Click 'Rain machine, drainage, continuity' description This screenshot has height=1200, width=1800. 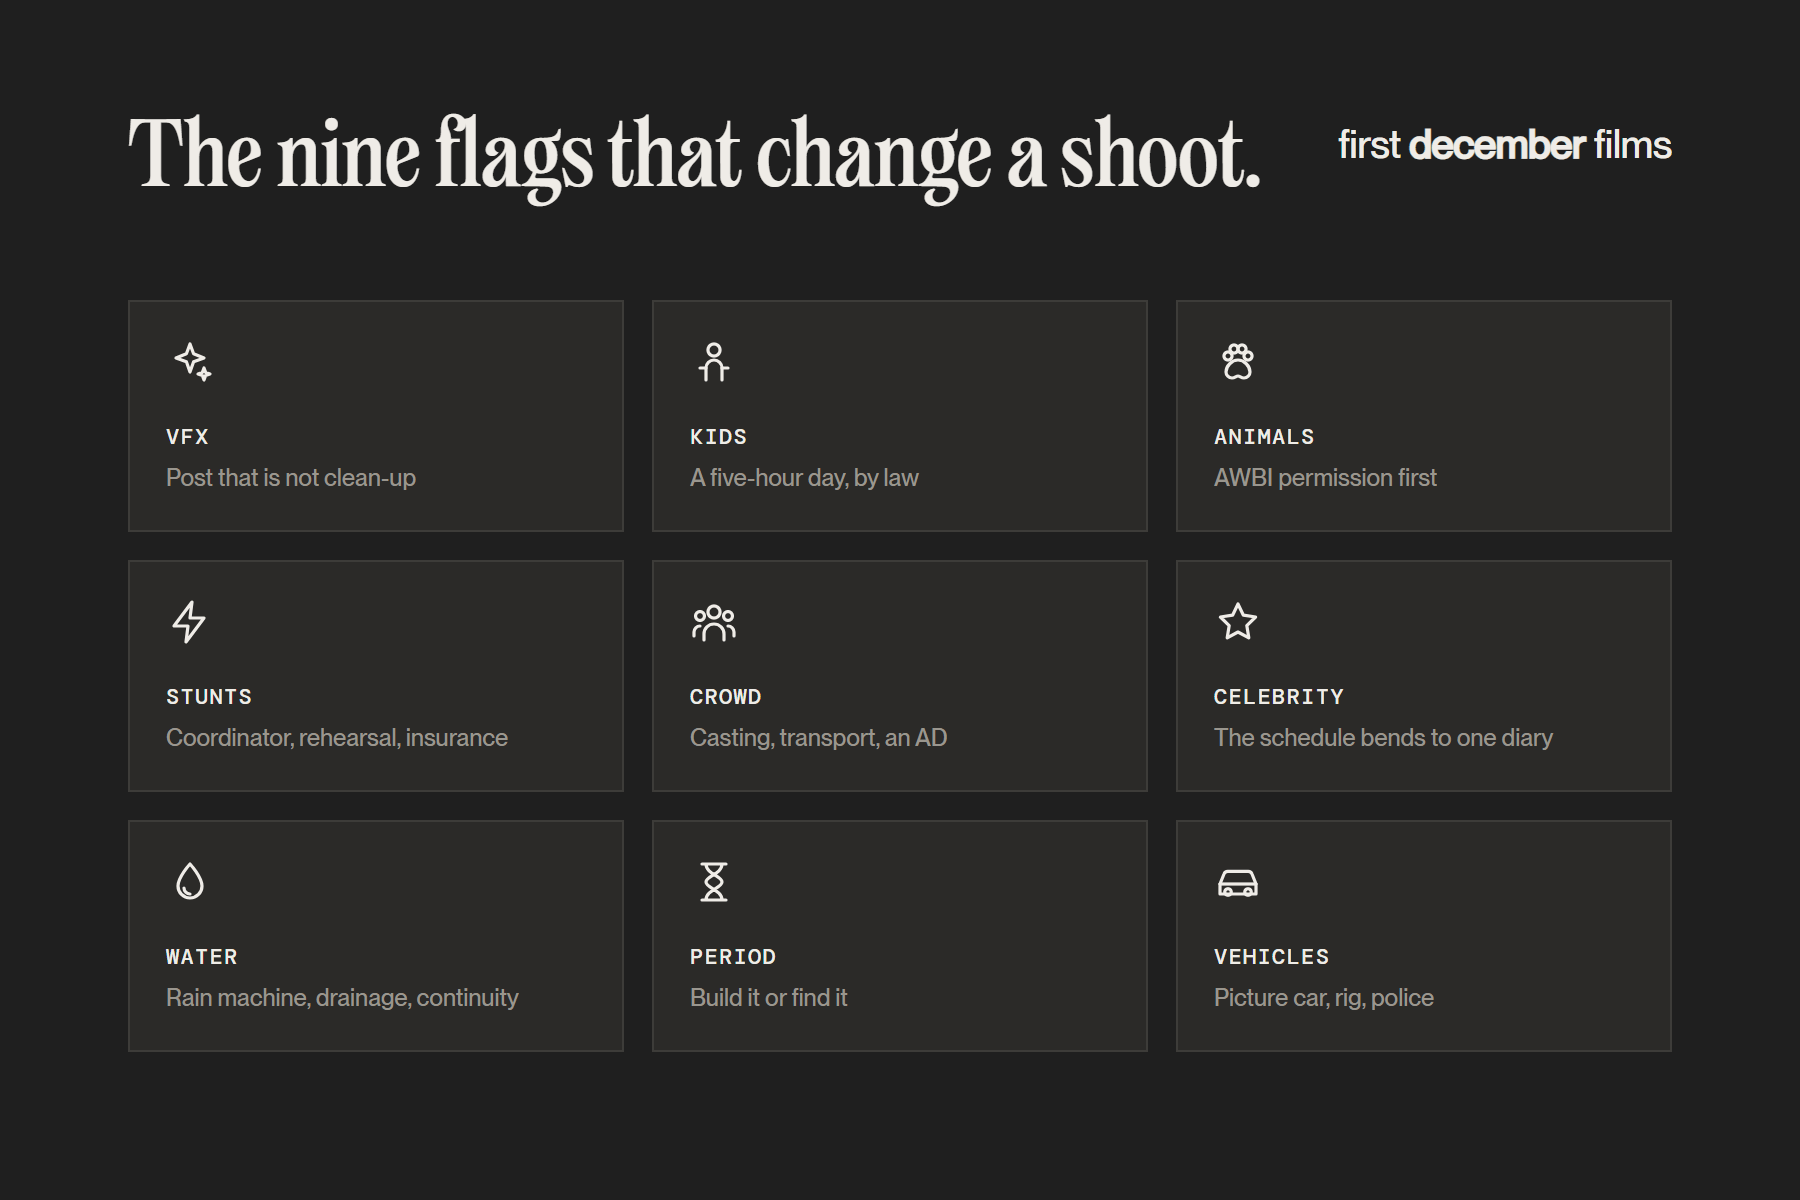point(342,998)
